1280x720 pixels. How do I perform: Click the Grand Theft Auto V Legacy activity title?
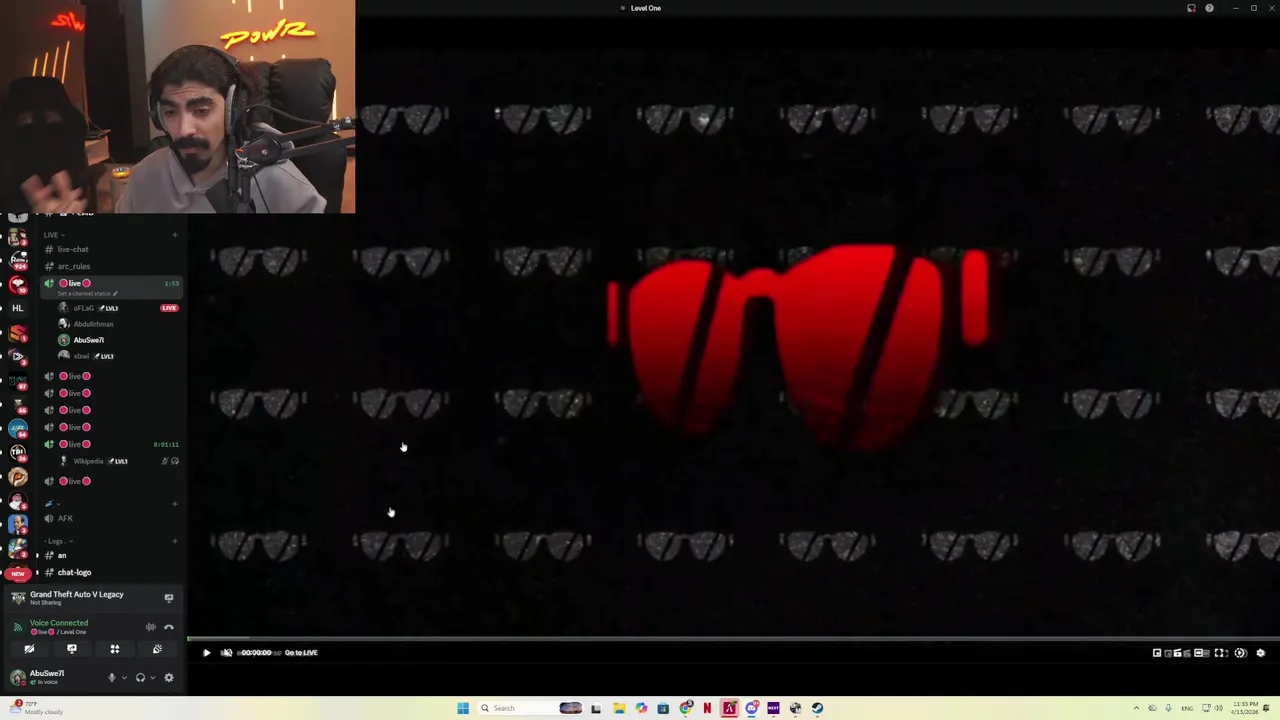tap(77, 594)
